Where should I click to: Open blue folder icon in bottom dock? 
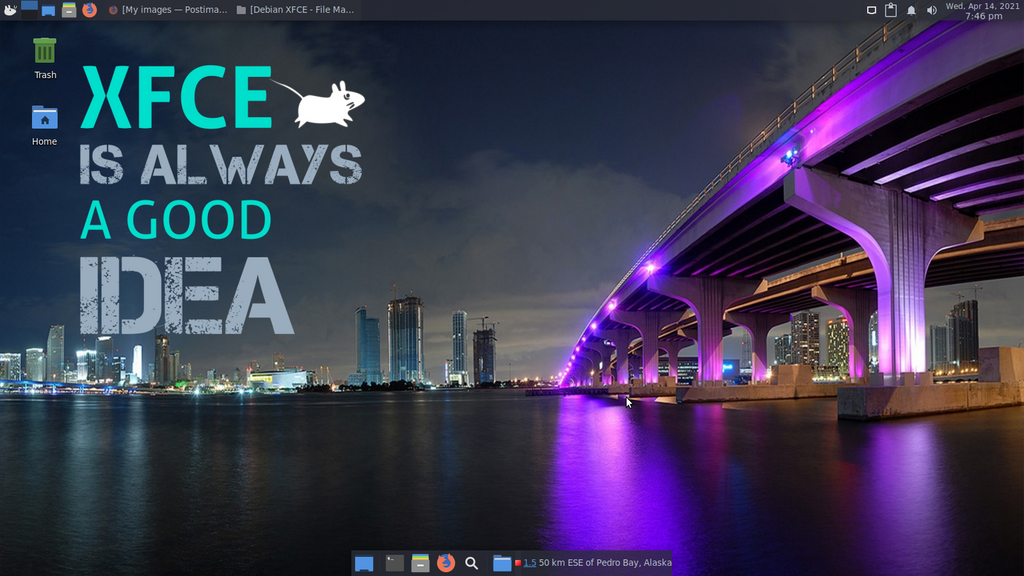502,563
